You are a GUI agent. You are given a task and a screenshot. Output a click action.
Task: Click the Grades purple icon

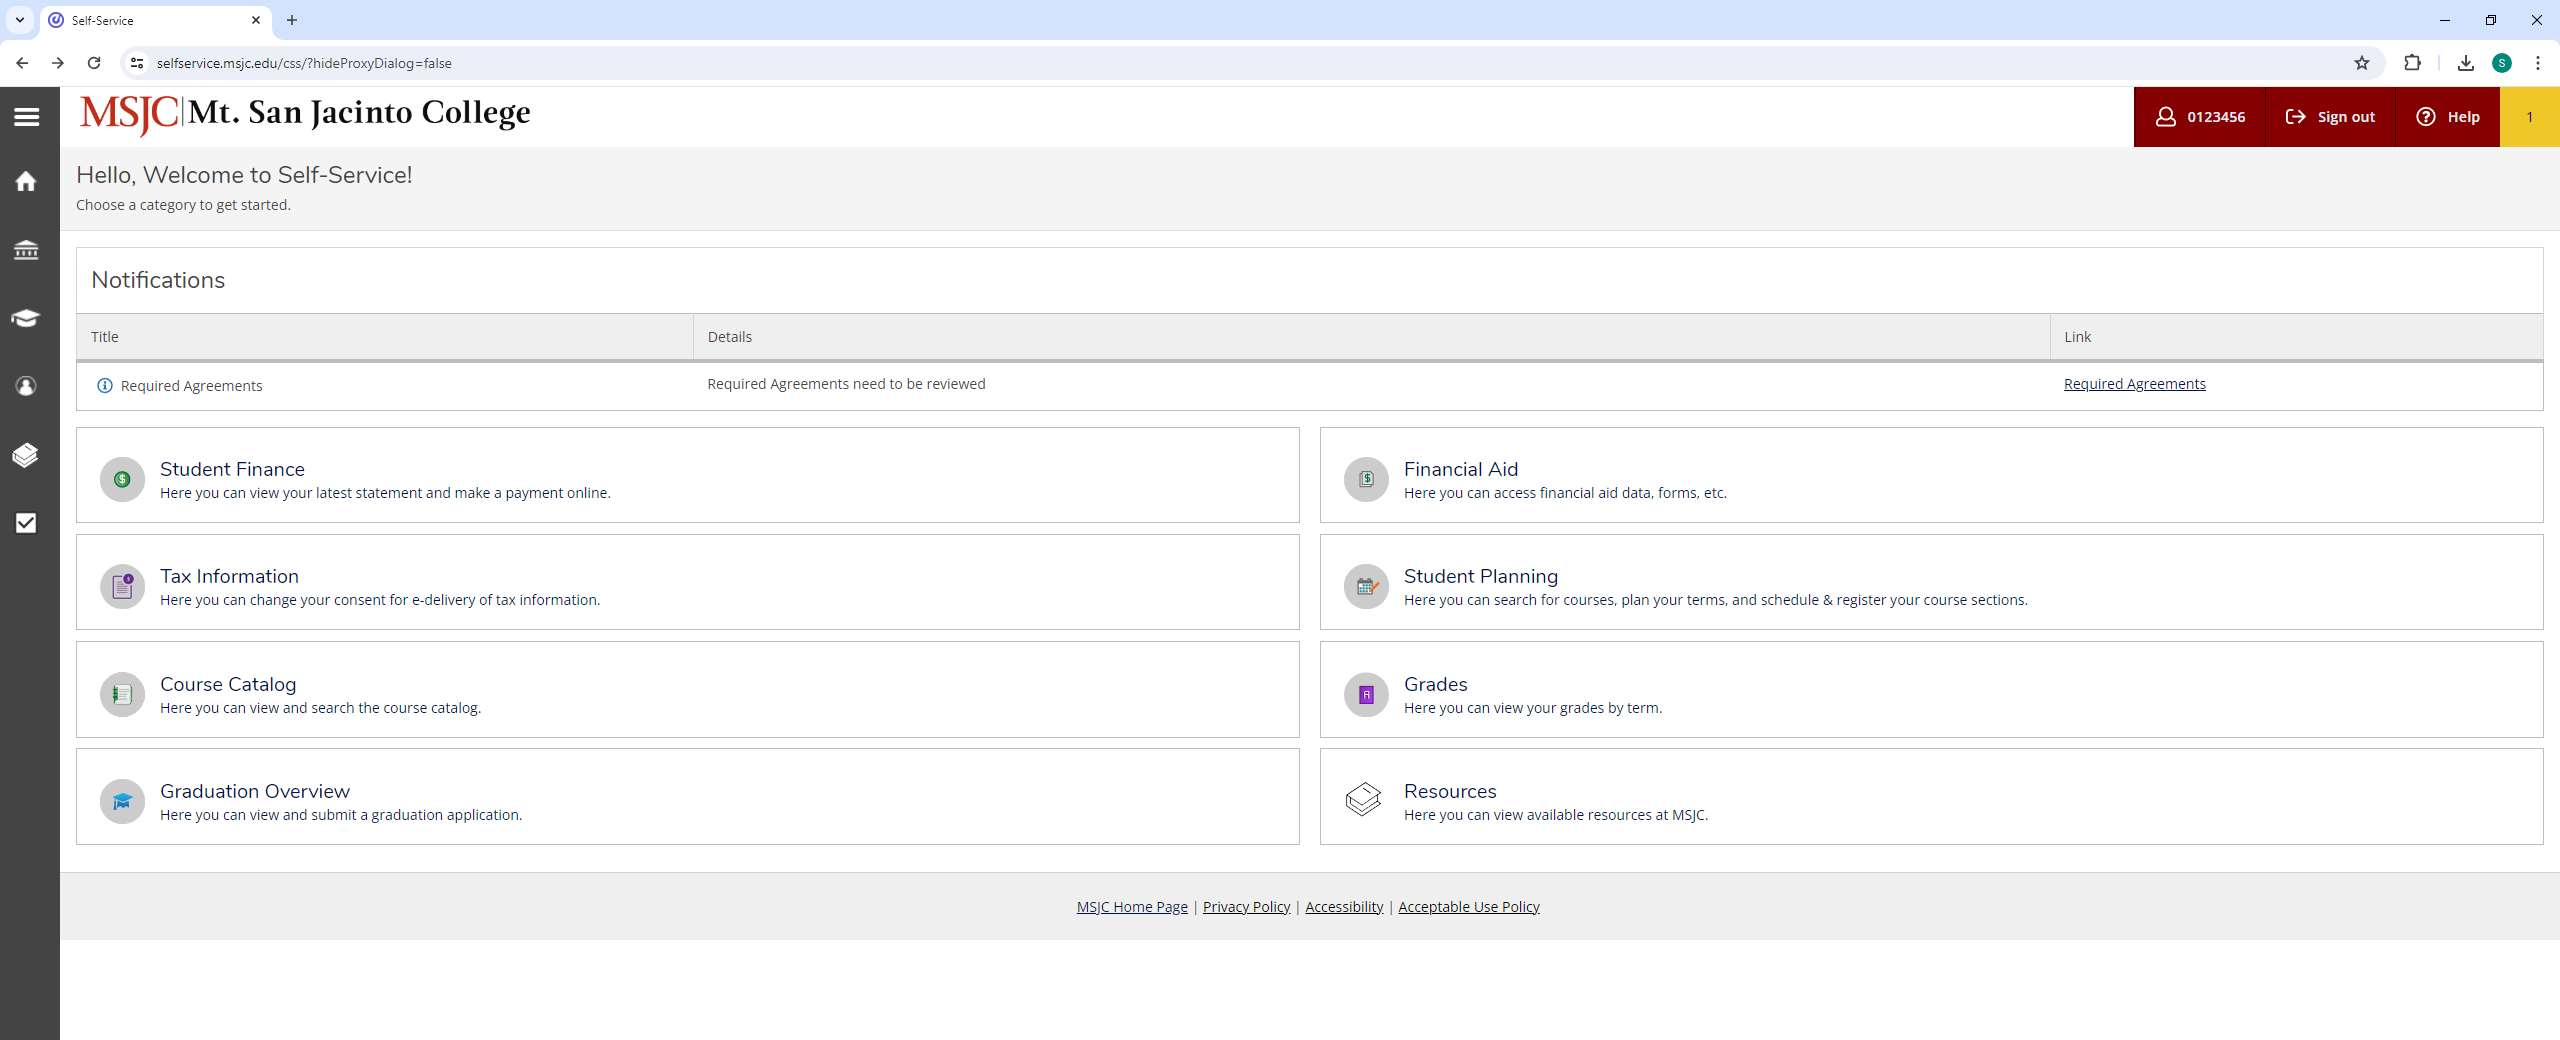[x=1366, y=695]
